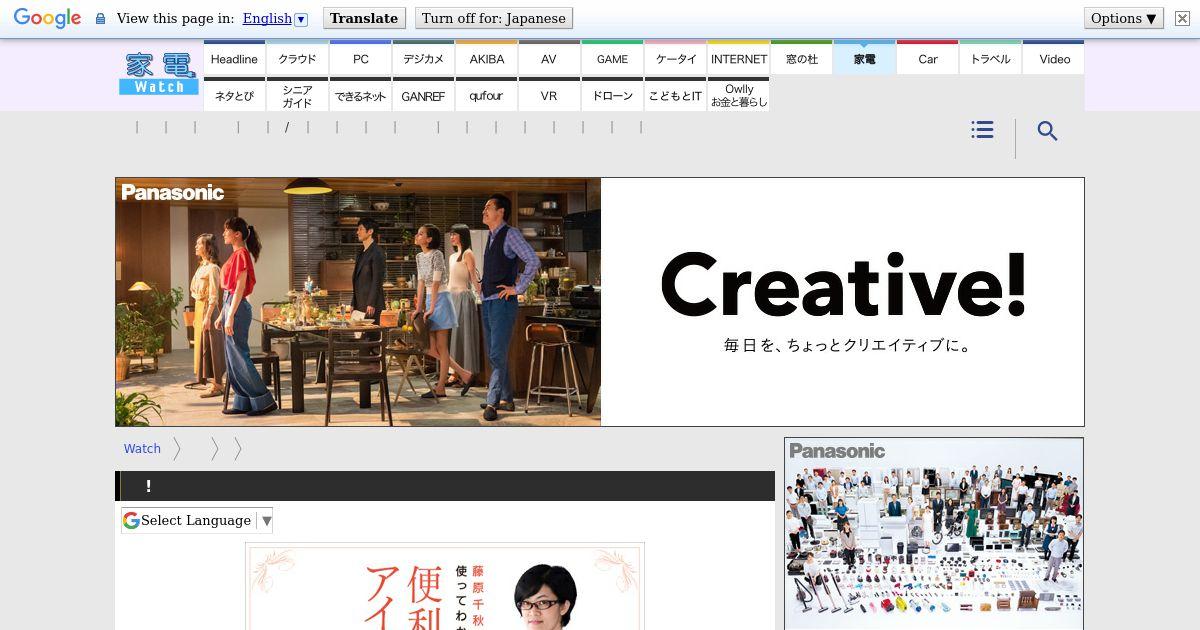Open the デジカメ Watch tab
Viewport: 1200px width, 630px height.
click(x=423, y=58)
